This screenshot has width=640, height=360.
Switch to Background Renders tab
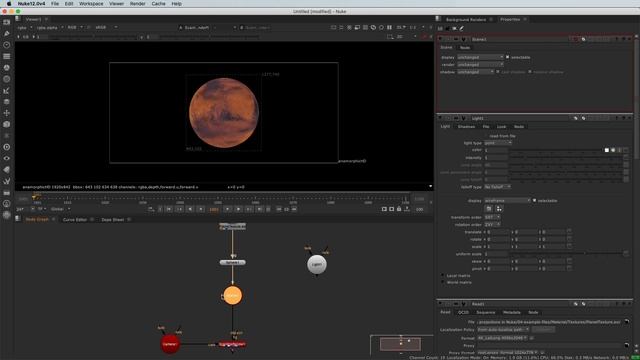[x=466, y=20]
